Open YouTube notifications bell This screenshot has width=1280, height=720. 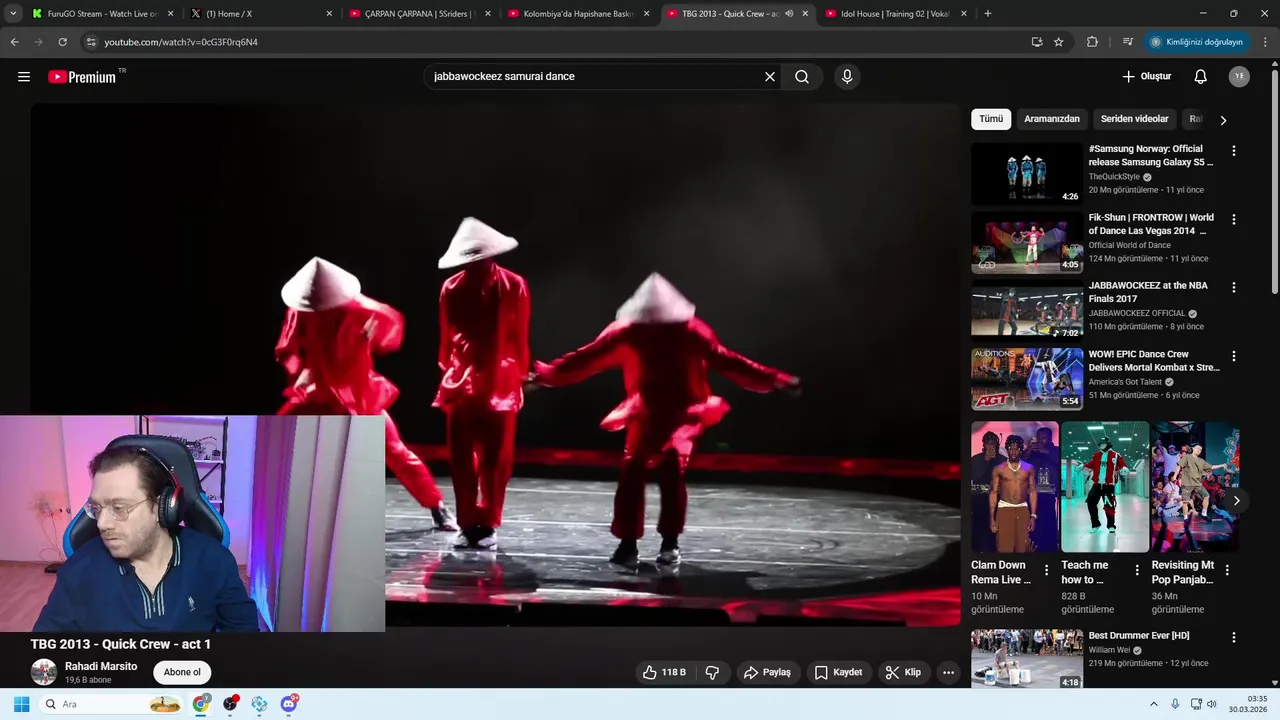1201,77
